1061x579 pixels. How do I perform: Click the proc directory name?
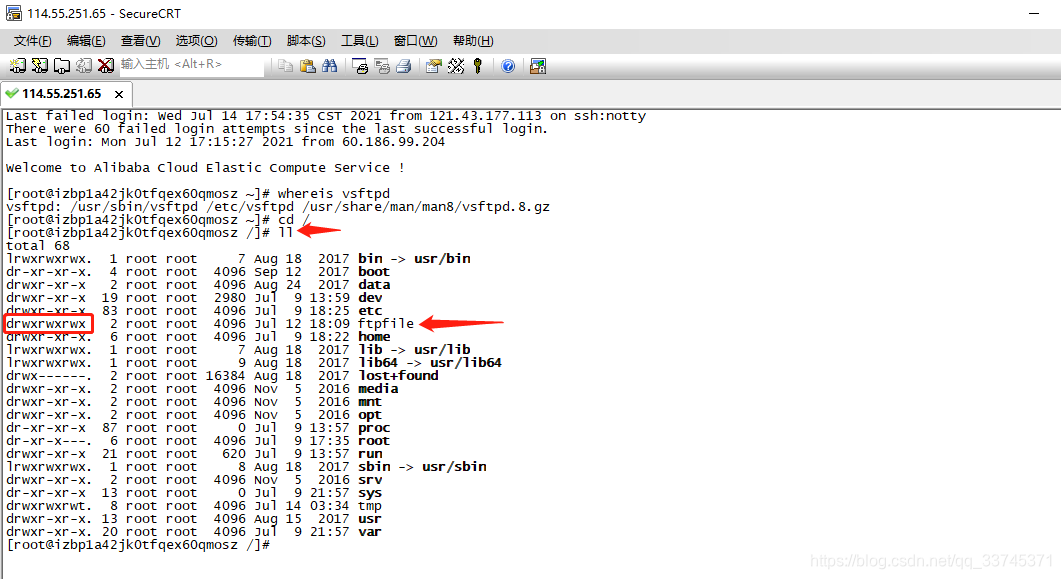tap(374, 428)
